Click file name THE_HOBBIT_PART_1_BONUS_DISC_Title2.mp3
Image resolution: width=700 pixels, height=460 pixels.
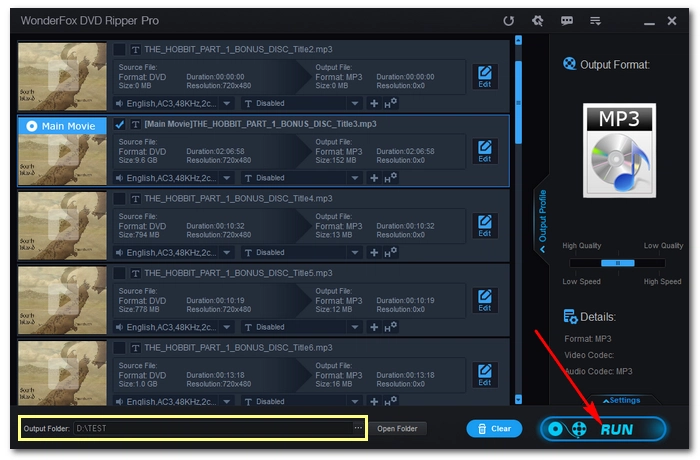(x=238, y=50)
